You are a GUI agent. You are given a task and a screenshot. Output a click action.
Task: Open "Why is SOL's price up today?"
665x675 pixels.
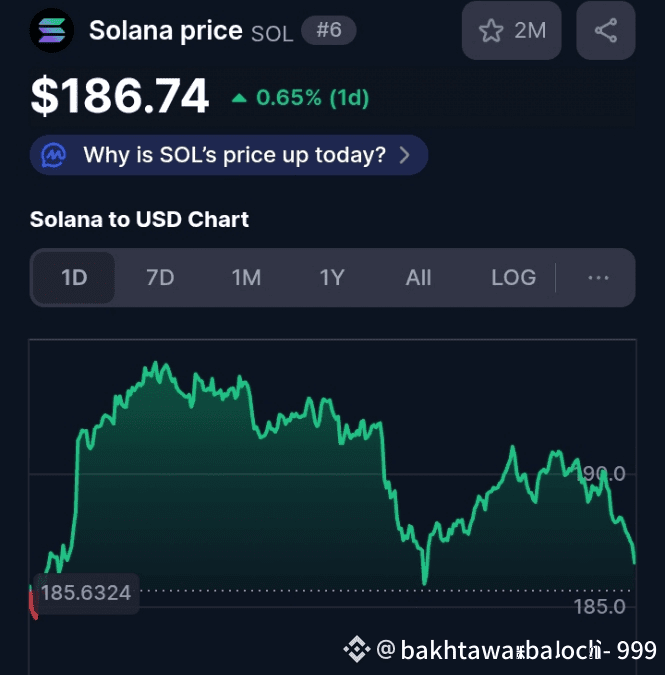[234, 155]
